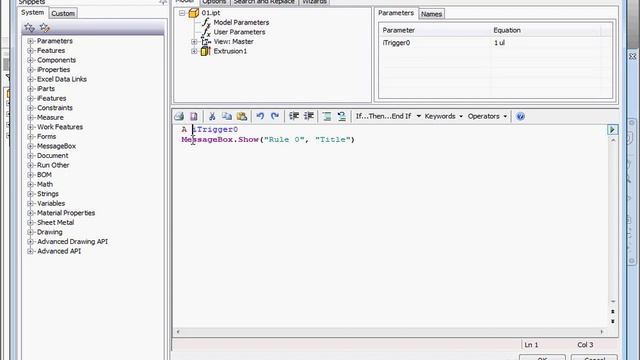Undo the last edit
The image size is (640, 360).
click(260, 116)
